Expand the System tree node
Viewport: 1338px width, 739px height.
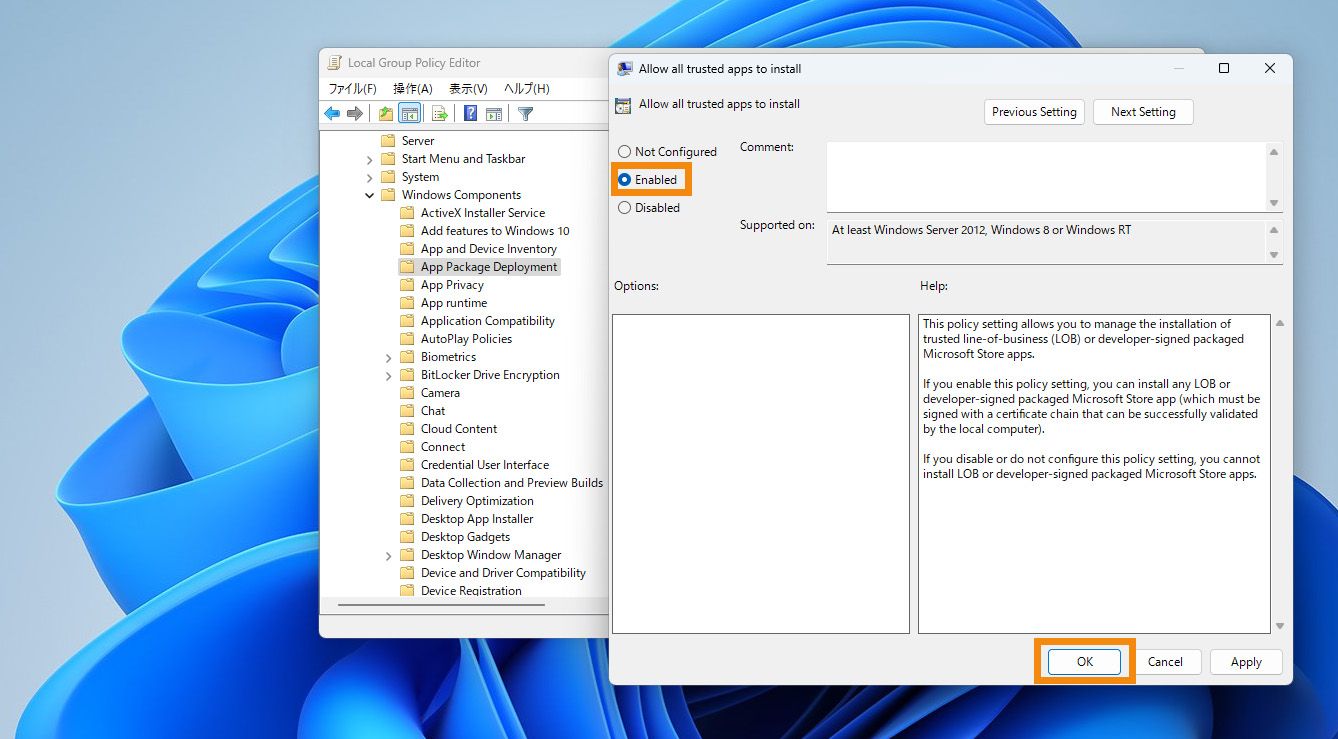coord(370,177)
